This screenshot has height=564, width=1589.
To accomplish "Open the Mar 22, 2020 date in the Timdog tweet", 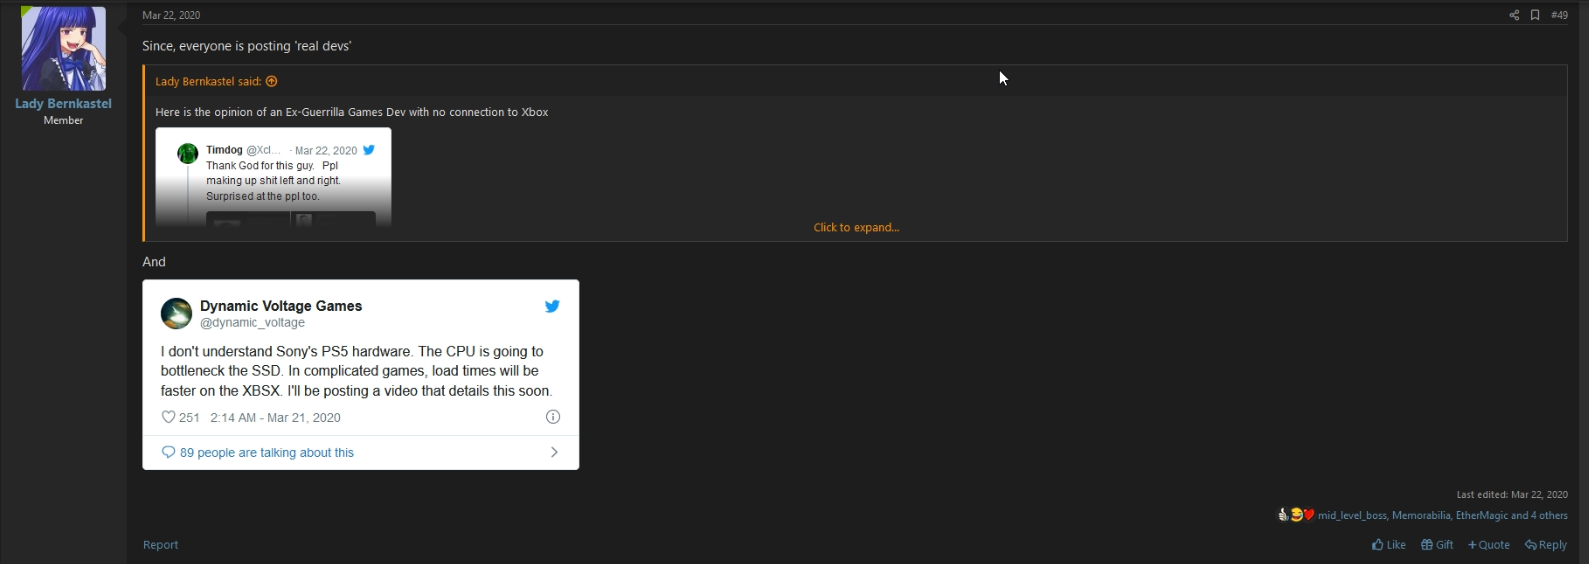I will [326, 151].
